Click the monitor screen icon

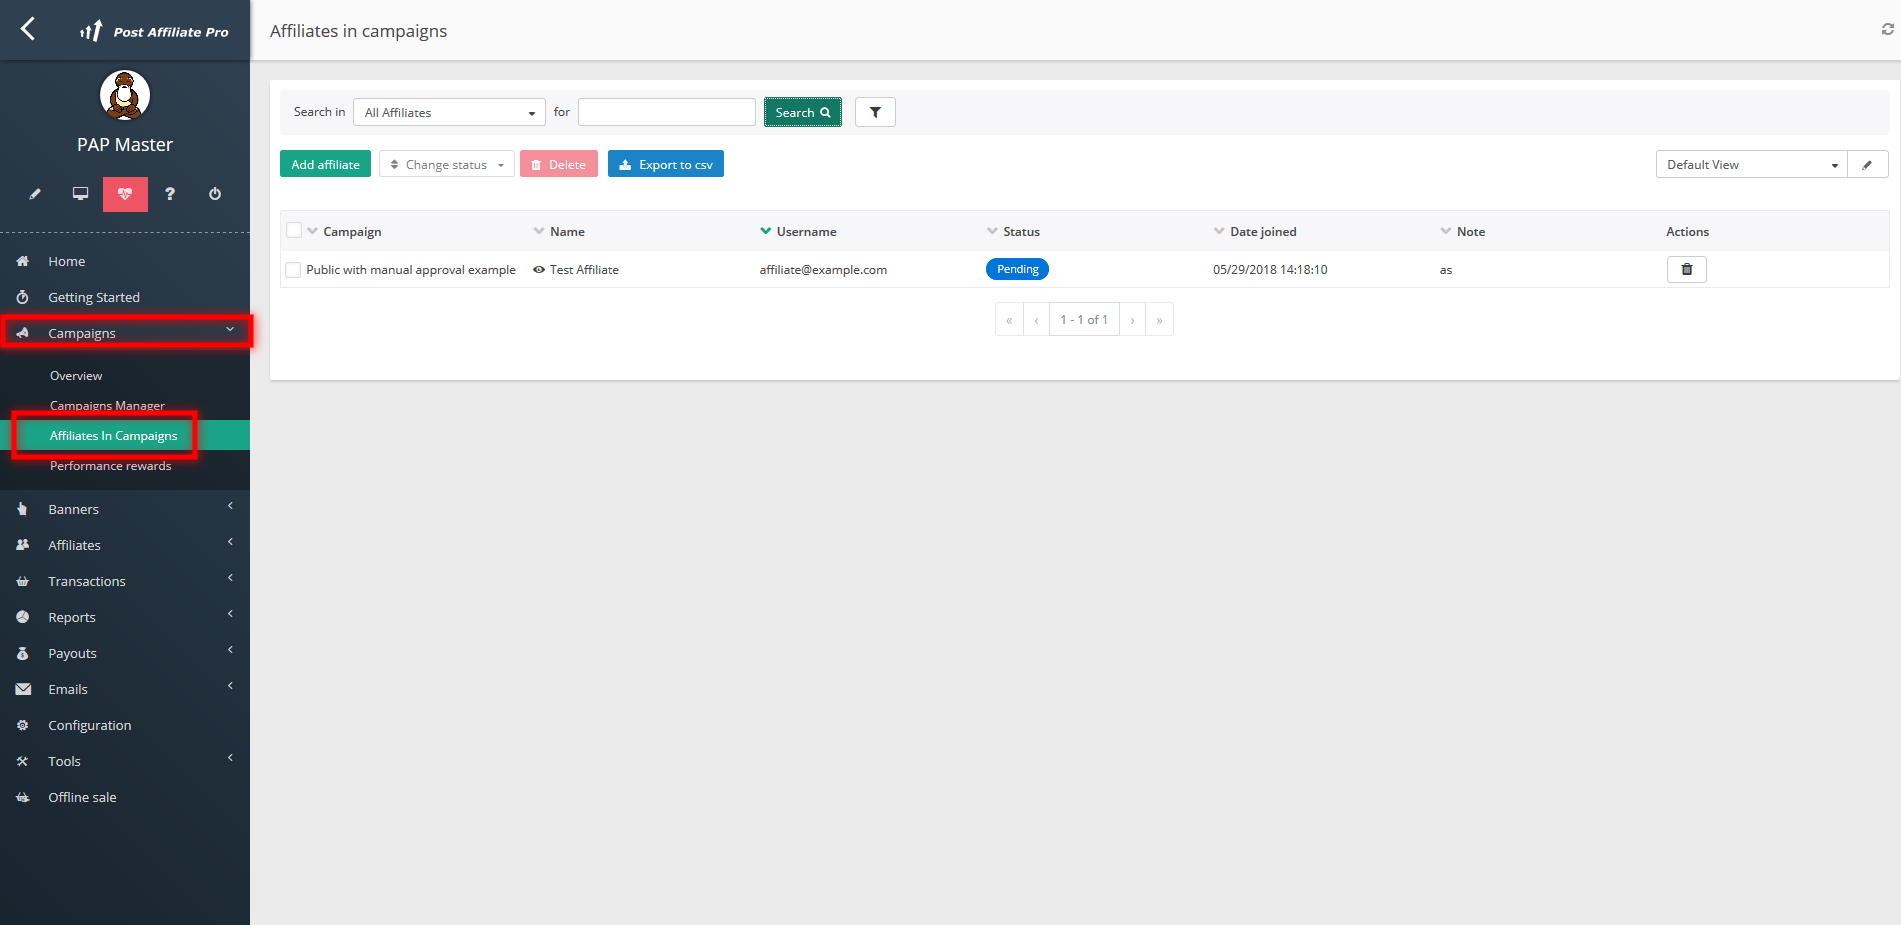point(80,194)
